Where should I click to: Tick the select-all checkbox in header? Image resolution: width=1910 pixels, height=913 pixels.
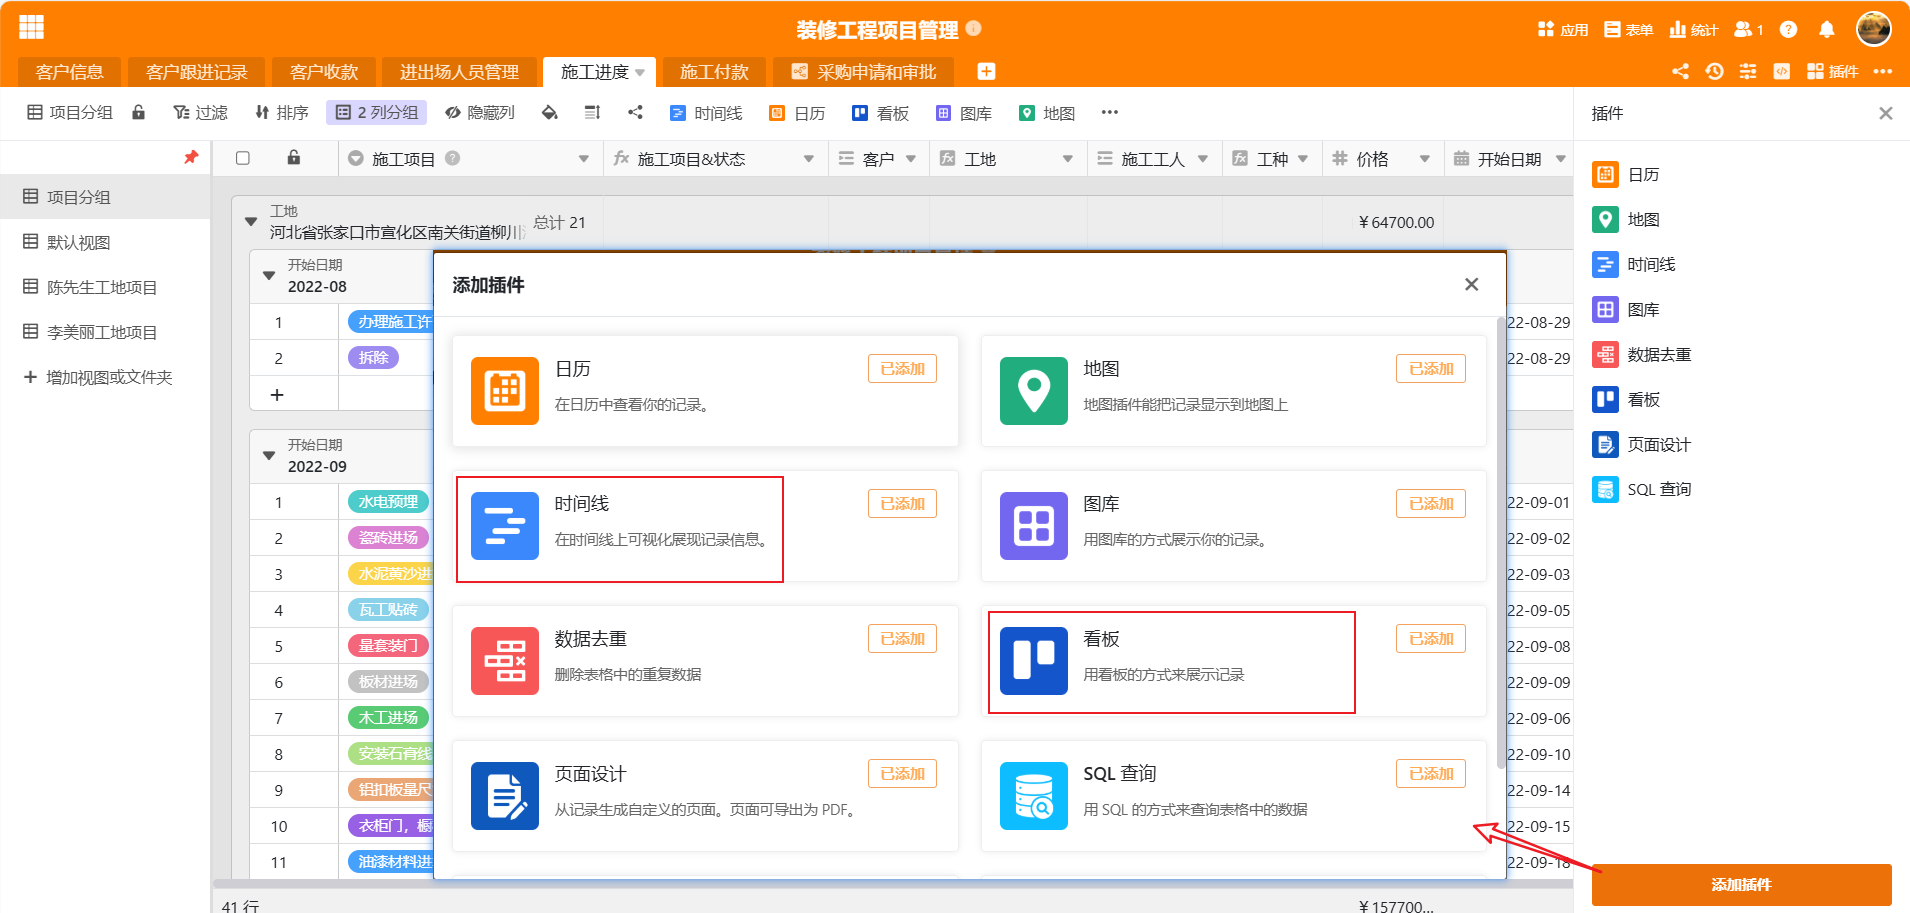(243, 158)
